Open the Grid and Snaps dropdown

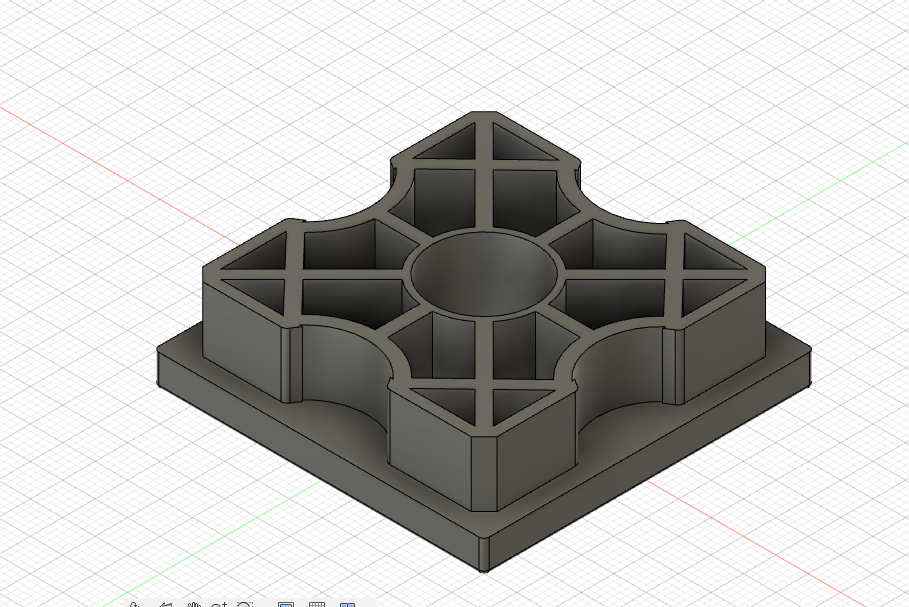click(x=328, y=604)
